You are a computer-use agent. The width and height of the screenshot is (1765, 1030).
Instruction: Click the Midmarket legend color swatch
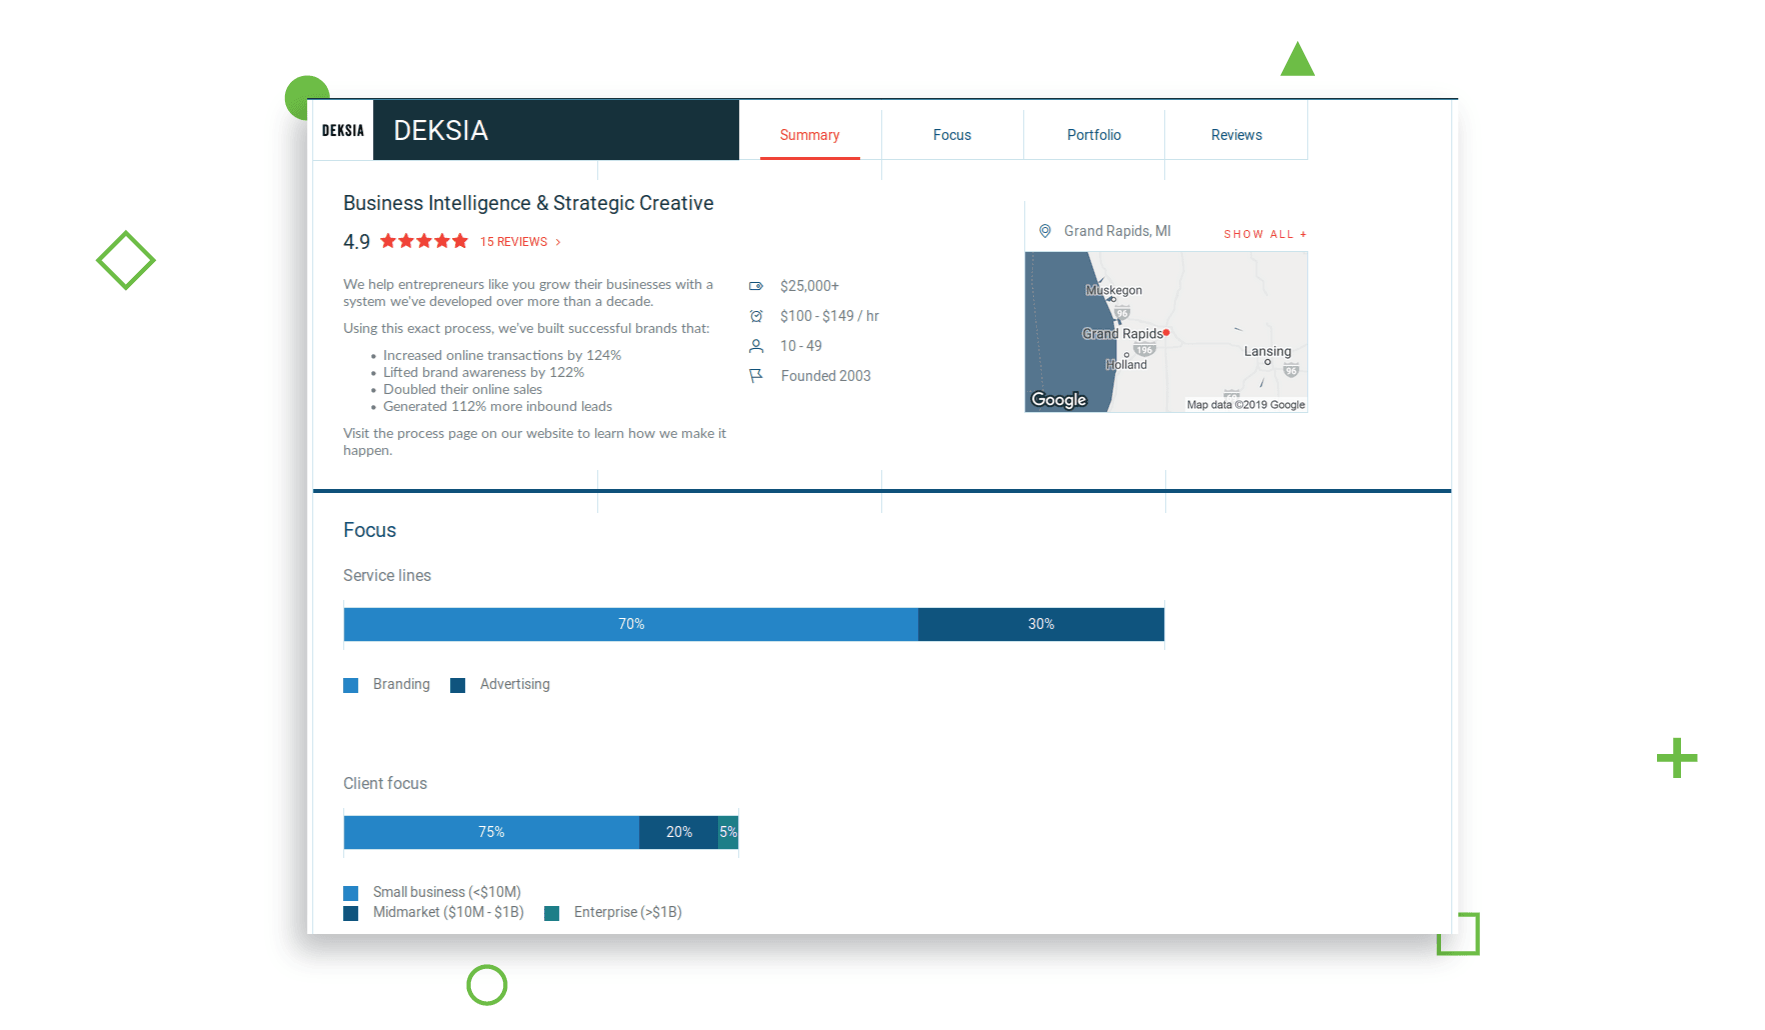351,913
